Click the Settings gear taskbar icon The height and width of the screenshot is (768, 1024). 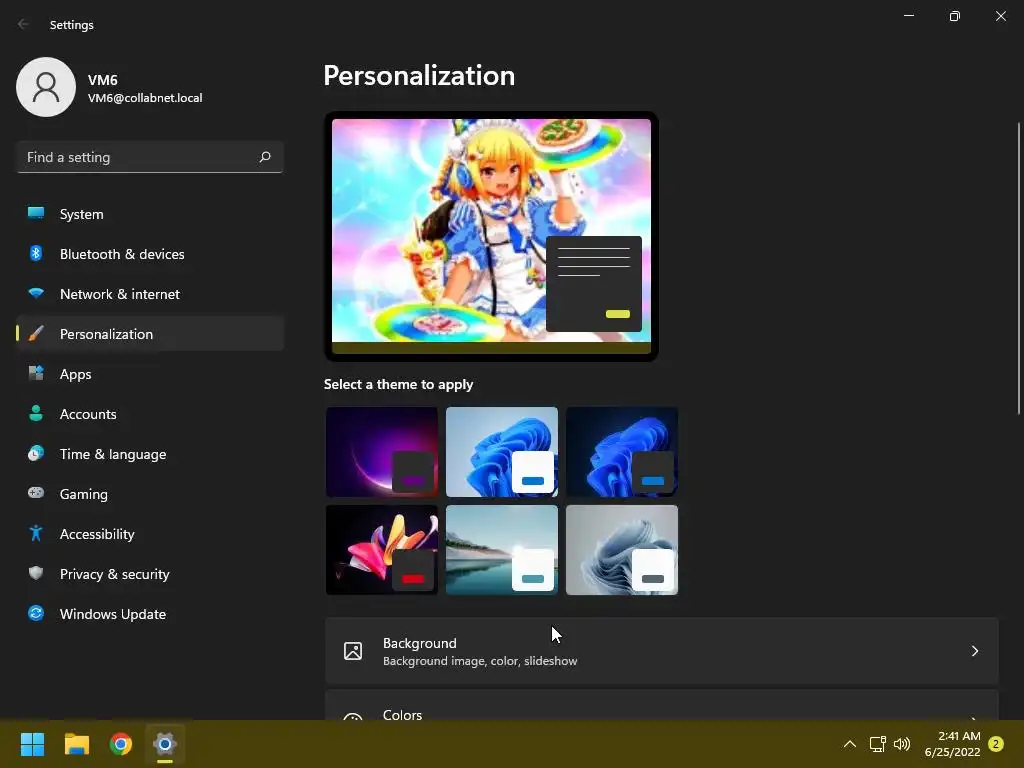[x=165, y=744]
